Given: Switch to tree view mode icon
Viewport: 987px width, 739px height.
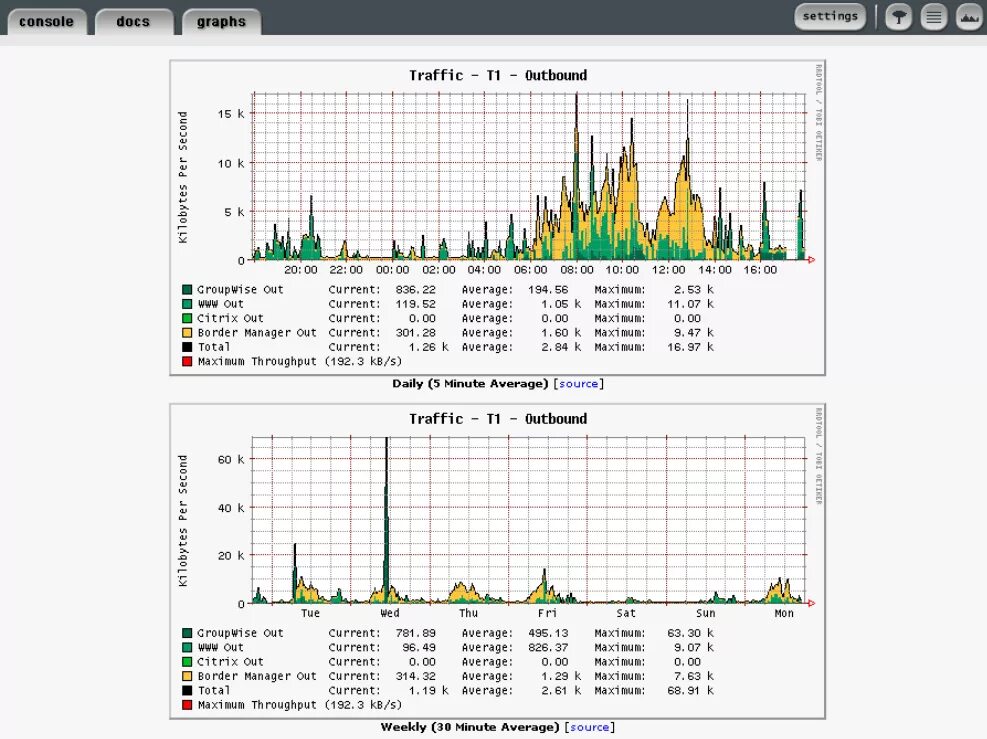Looking at the screenshot, I should click(x=899, y=17).
